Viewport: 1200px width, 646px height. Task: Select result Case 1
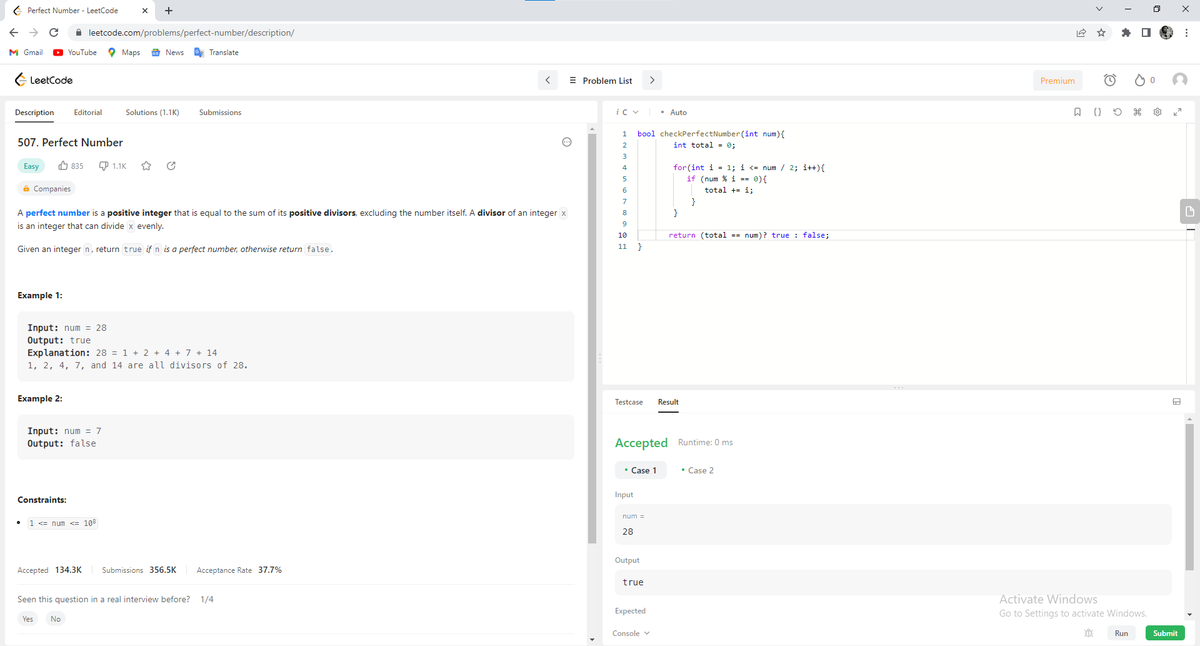tap(639, 470)
